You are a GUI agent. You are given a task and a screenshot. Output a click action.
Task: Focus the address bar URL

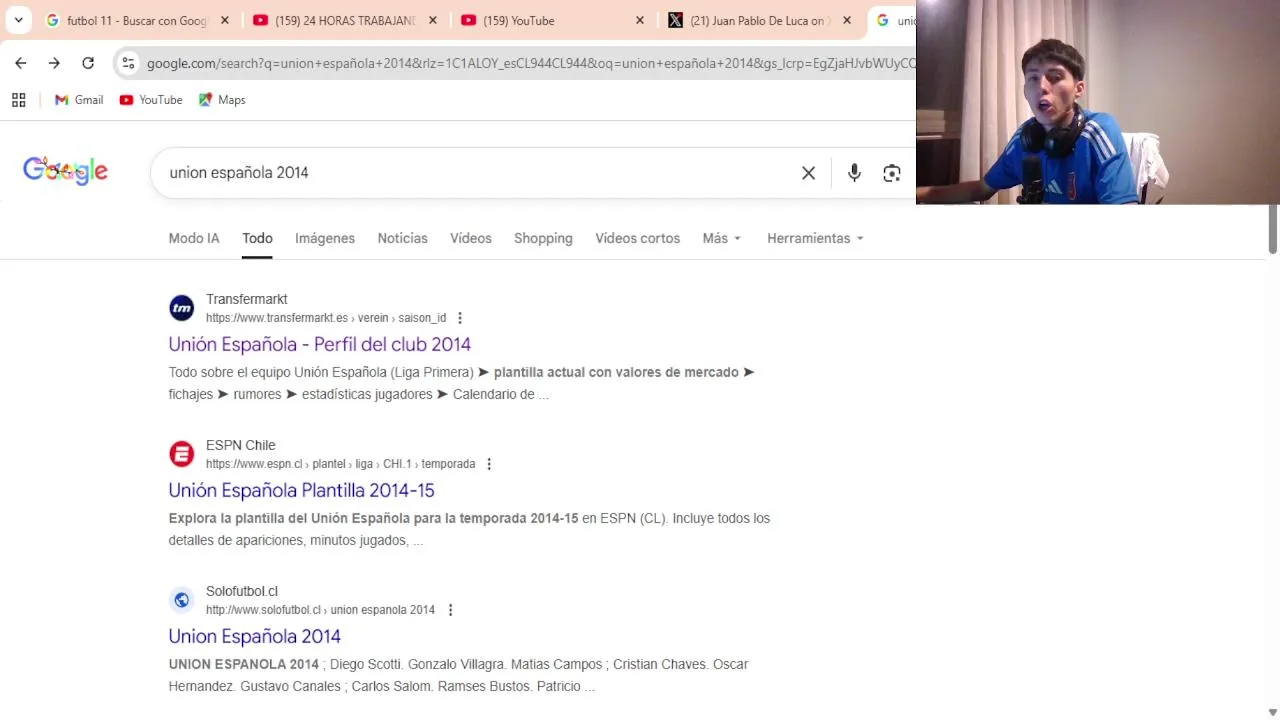530,63
